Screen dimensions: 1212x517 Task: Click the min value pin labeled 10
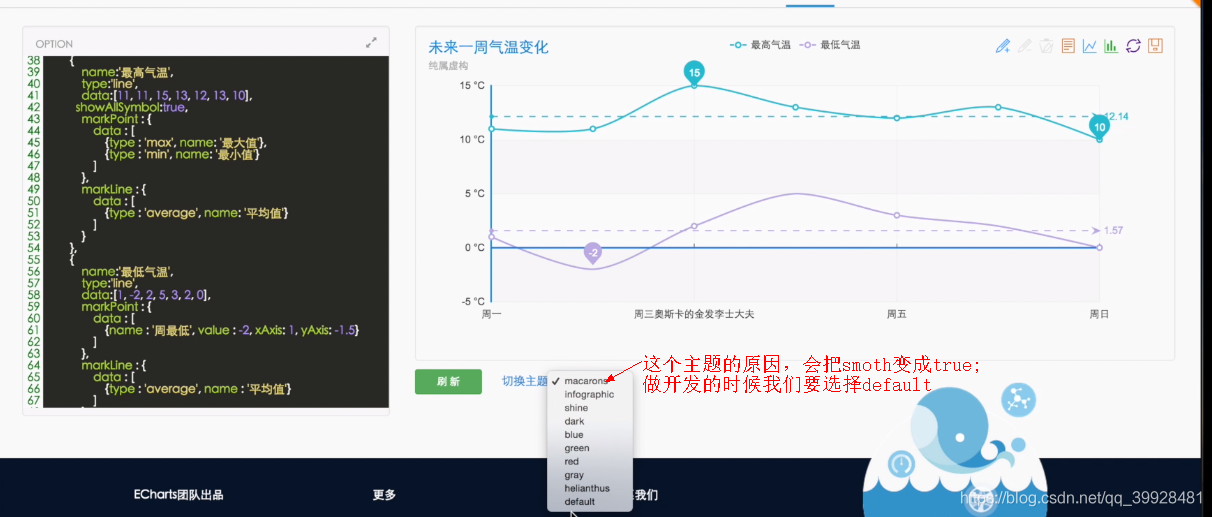coord(1100,126)
